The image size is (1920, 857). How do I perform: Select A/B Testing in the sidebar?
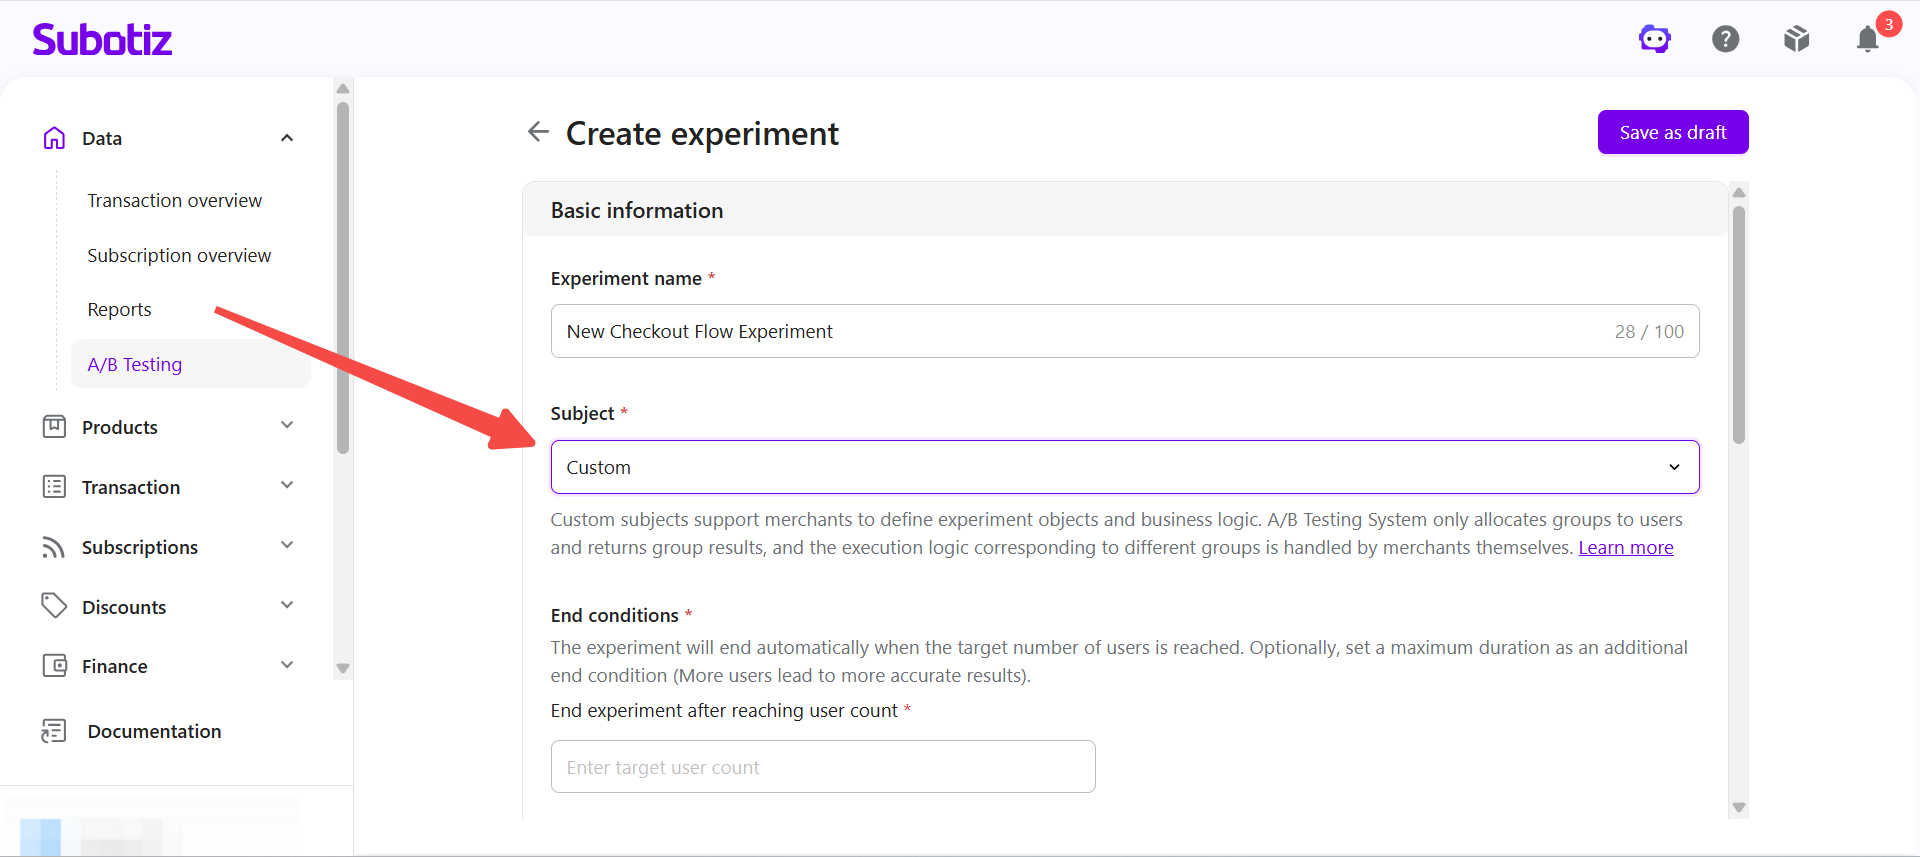(x=135, y=365)
